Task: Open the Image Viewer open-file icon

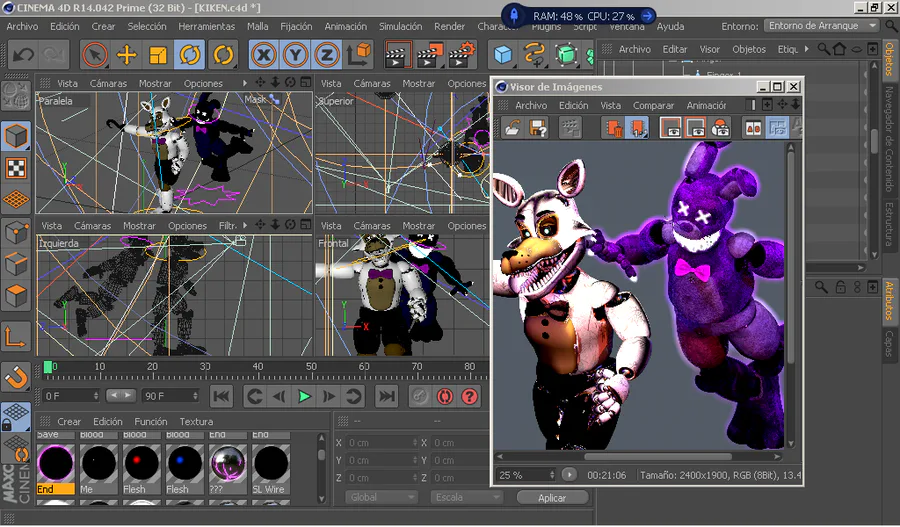Action: coord(511,127)
